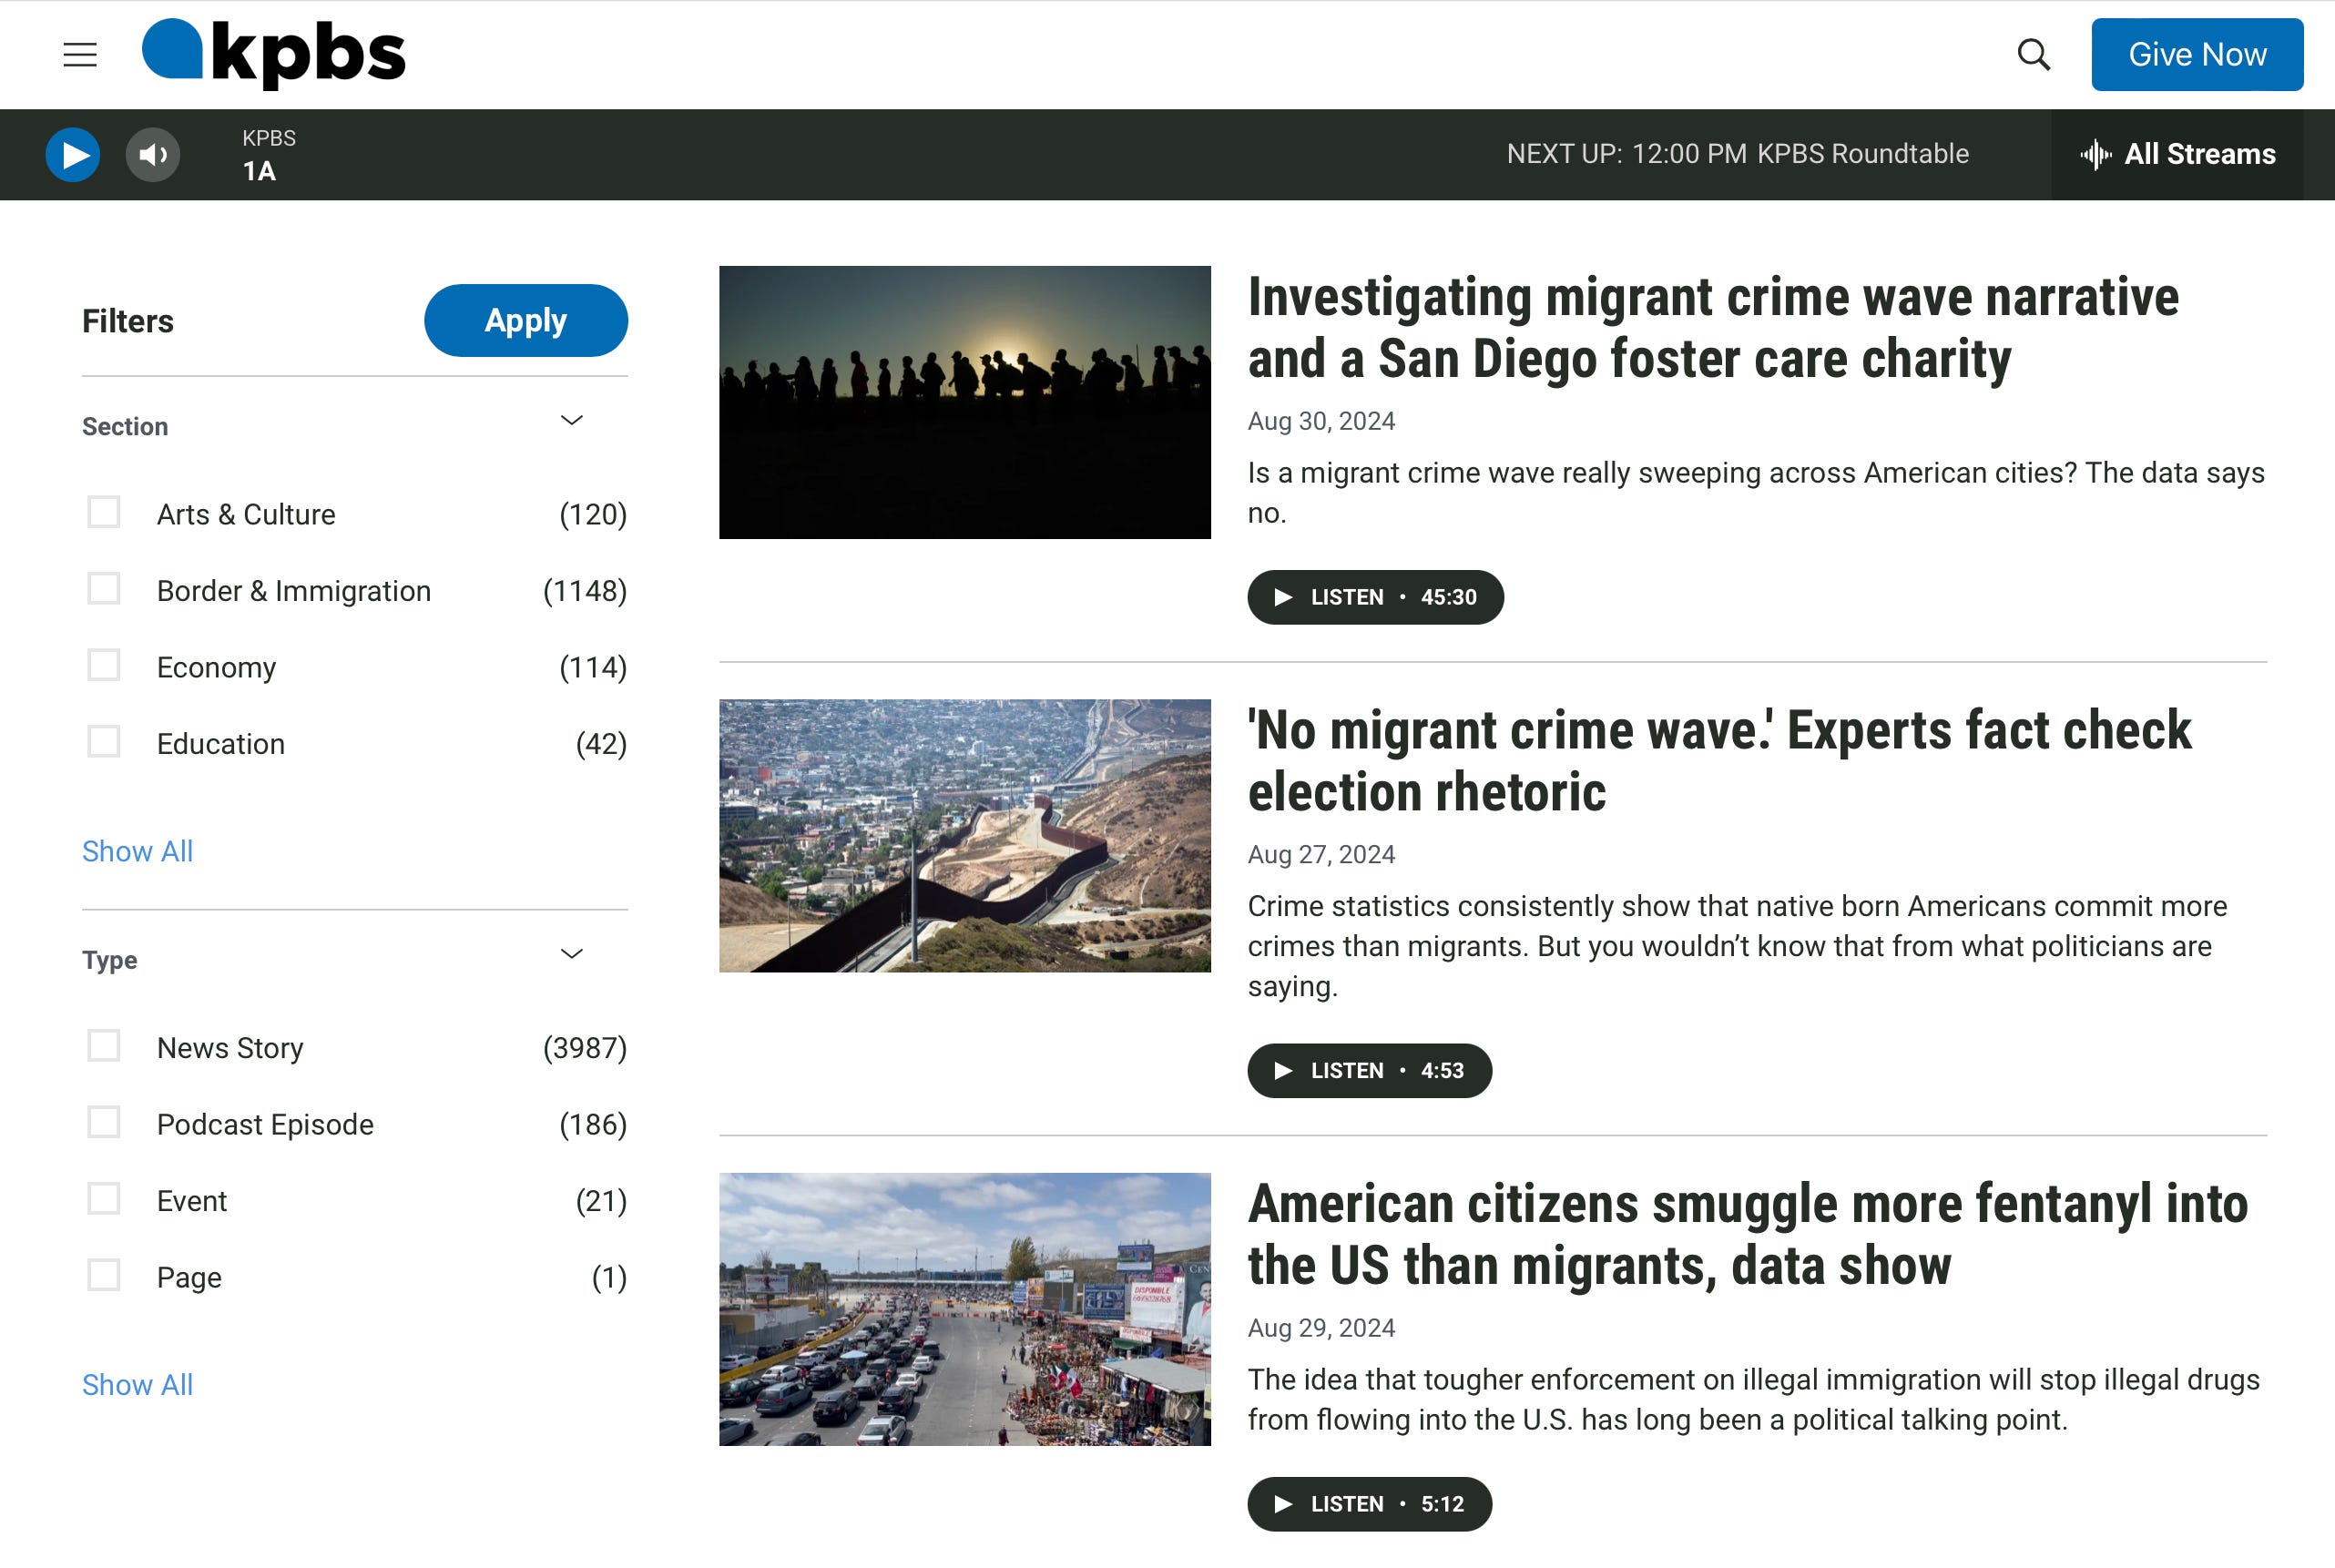Show all Type filter options
Viewport: 2335px width, 1568px height.
click(138, 1385)
